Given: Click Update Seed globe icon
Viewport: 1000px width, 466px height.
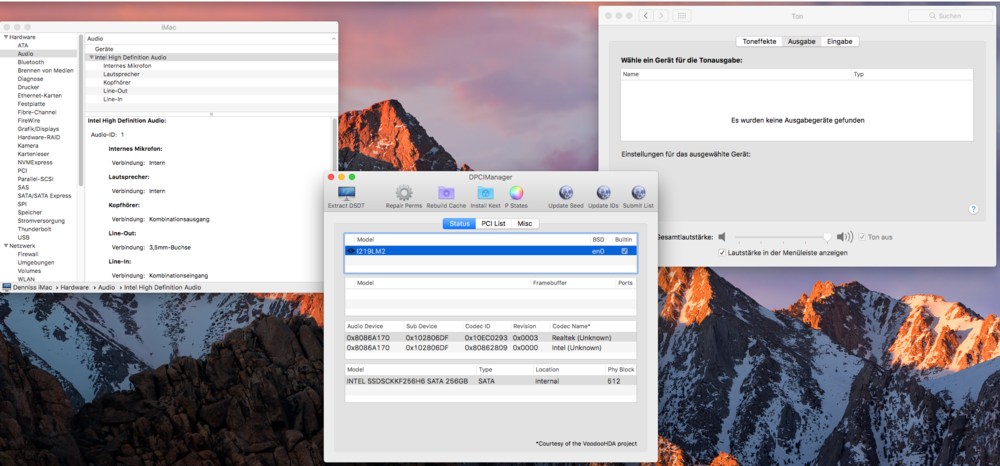Looking at the screenshot, I should tap(566, 193).
